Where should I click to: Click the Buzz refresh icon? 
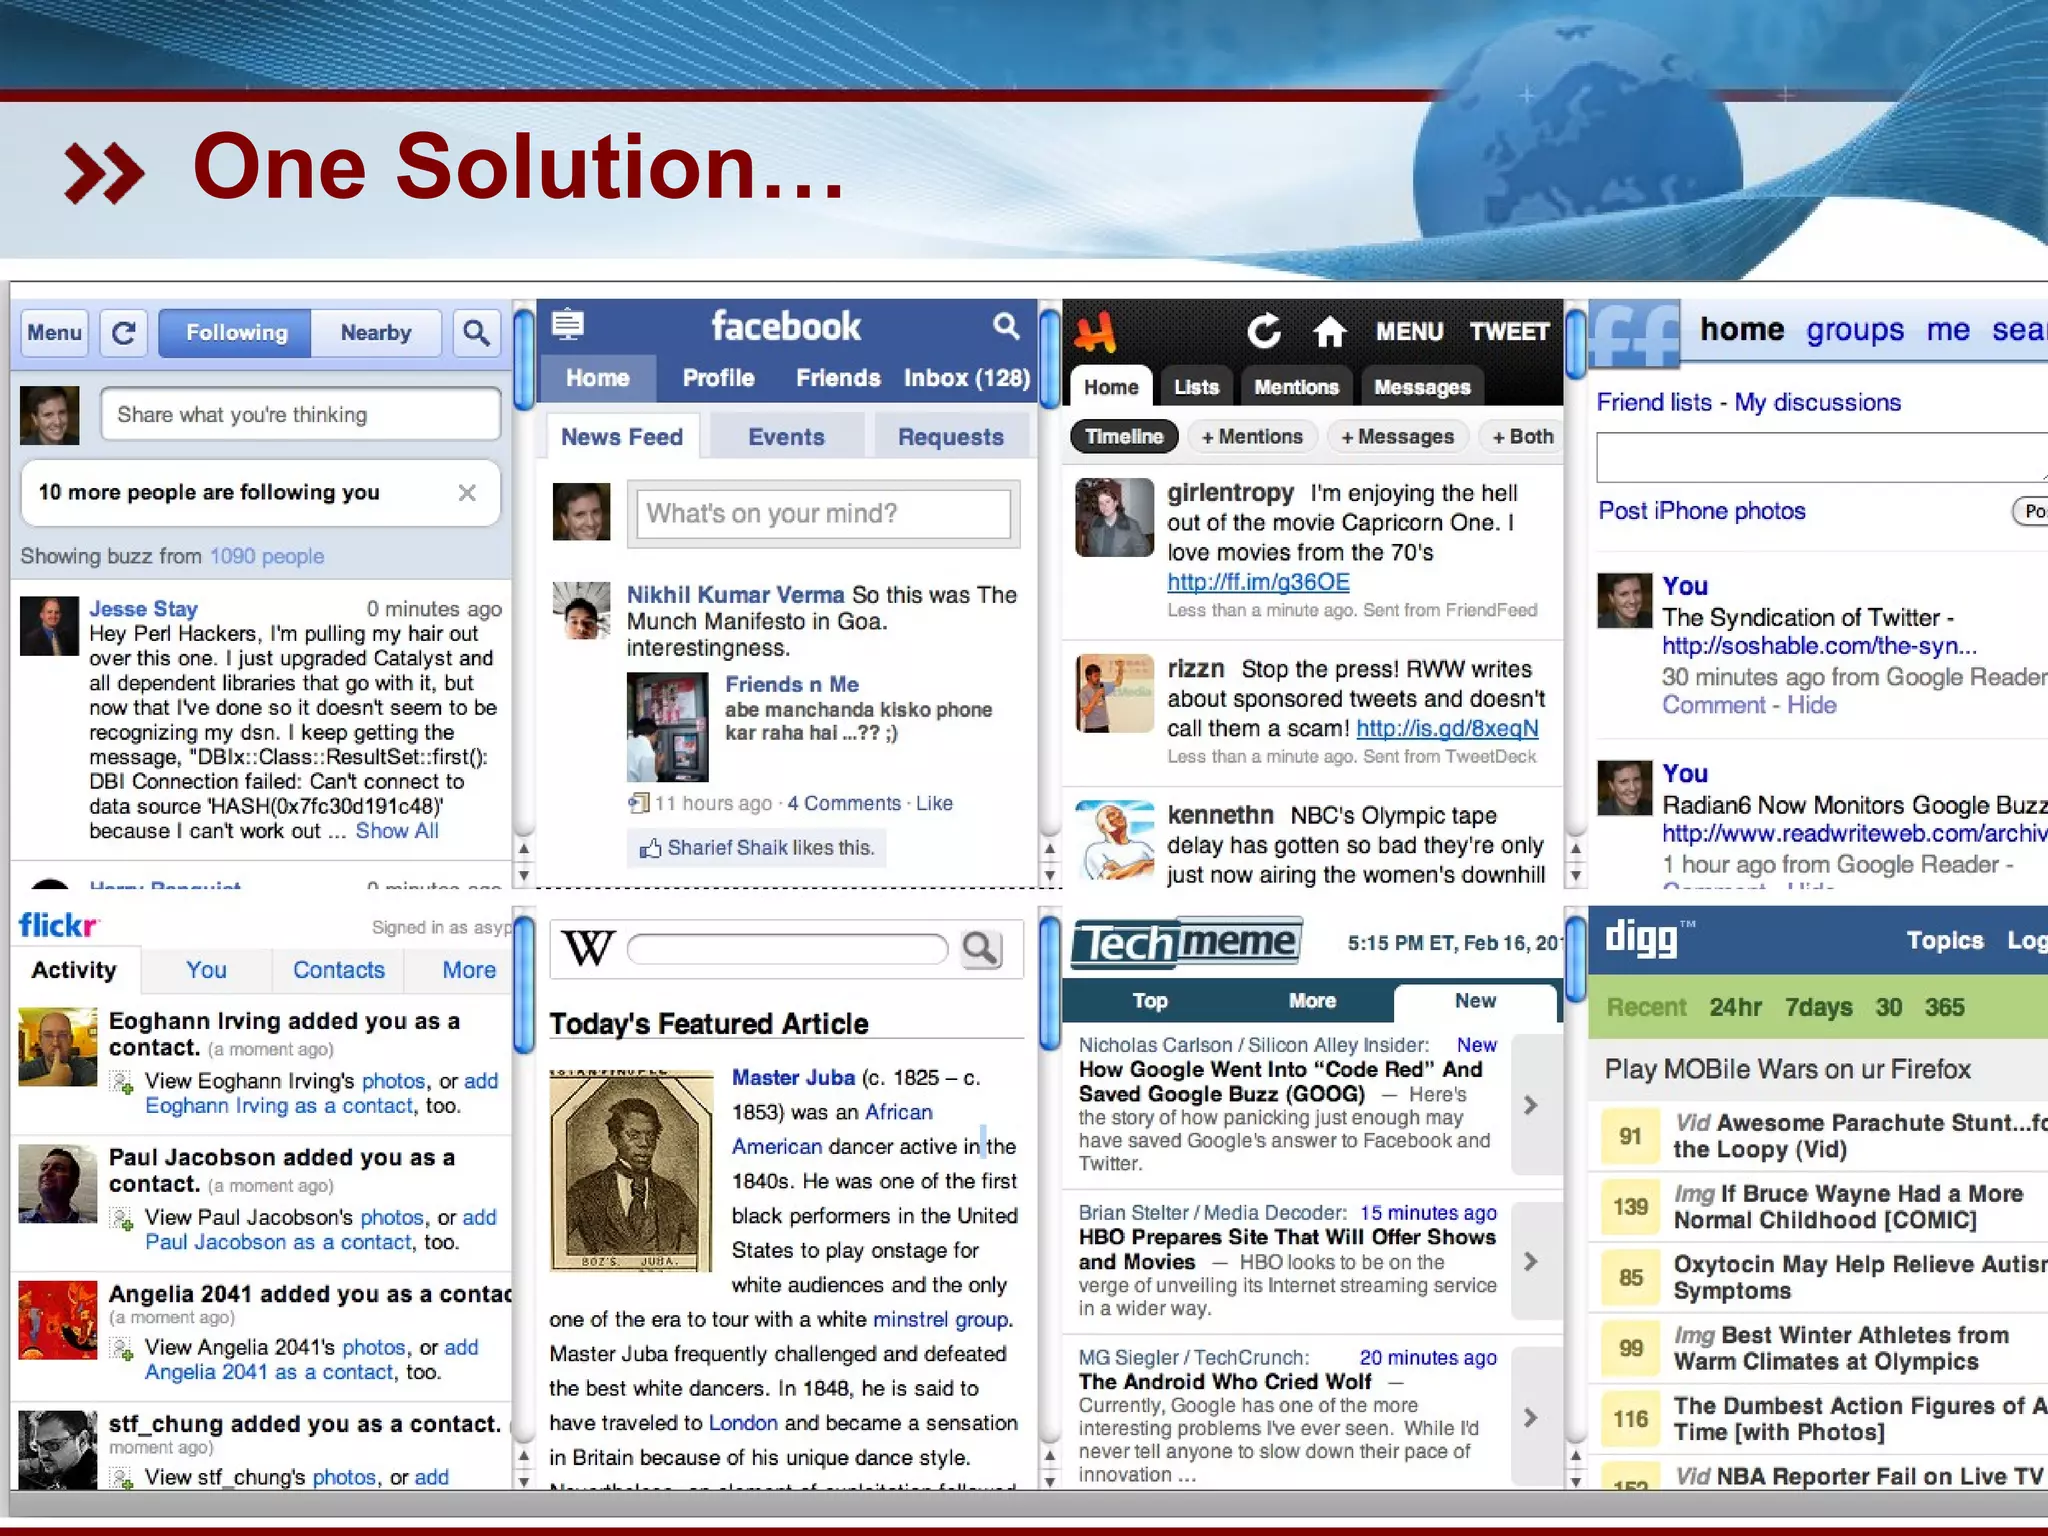tap(123, 333)
